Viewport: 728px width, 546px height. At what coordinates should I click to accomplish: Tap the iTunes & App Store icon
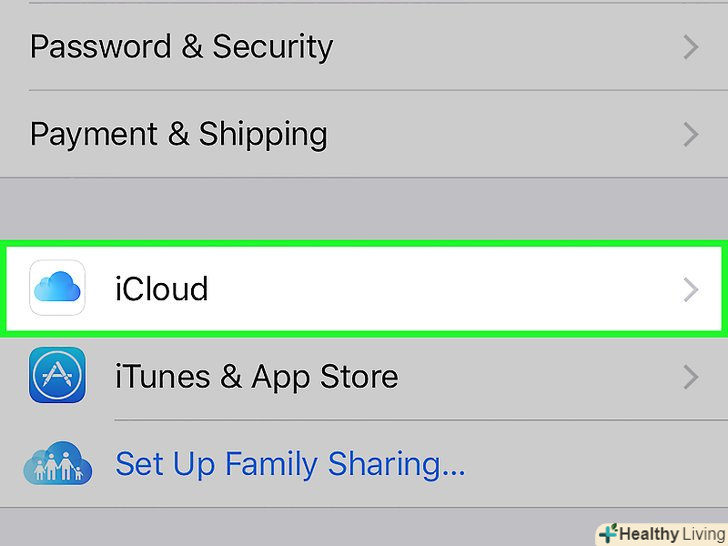[57, 376]
